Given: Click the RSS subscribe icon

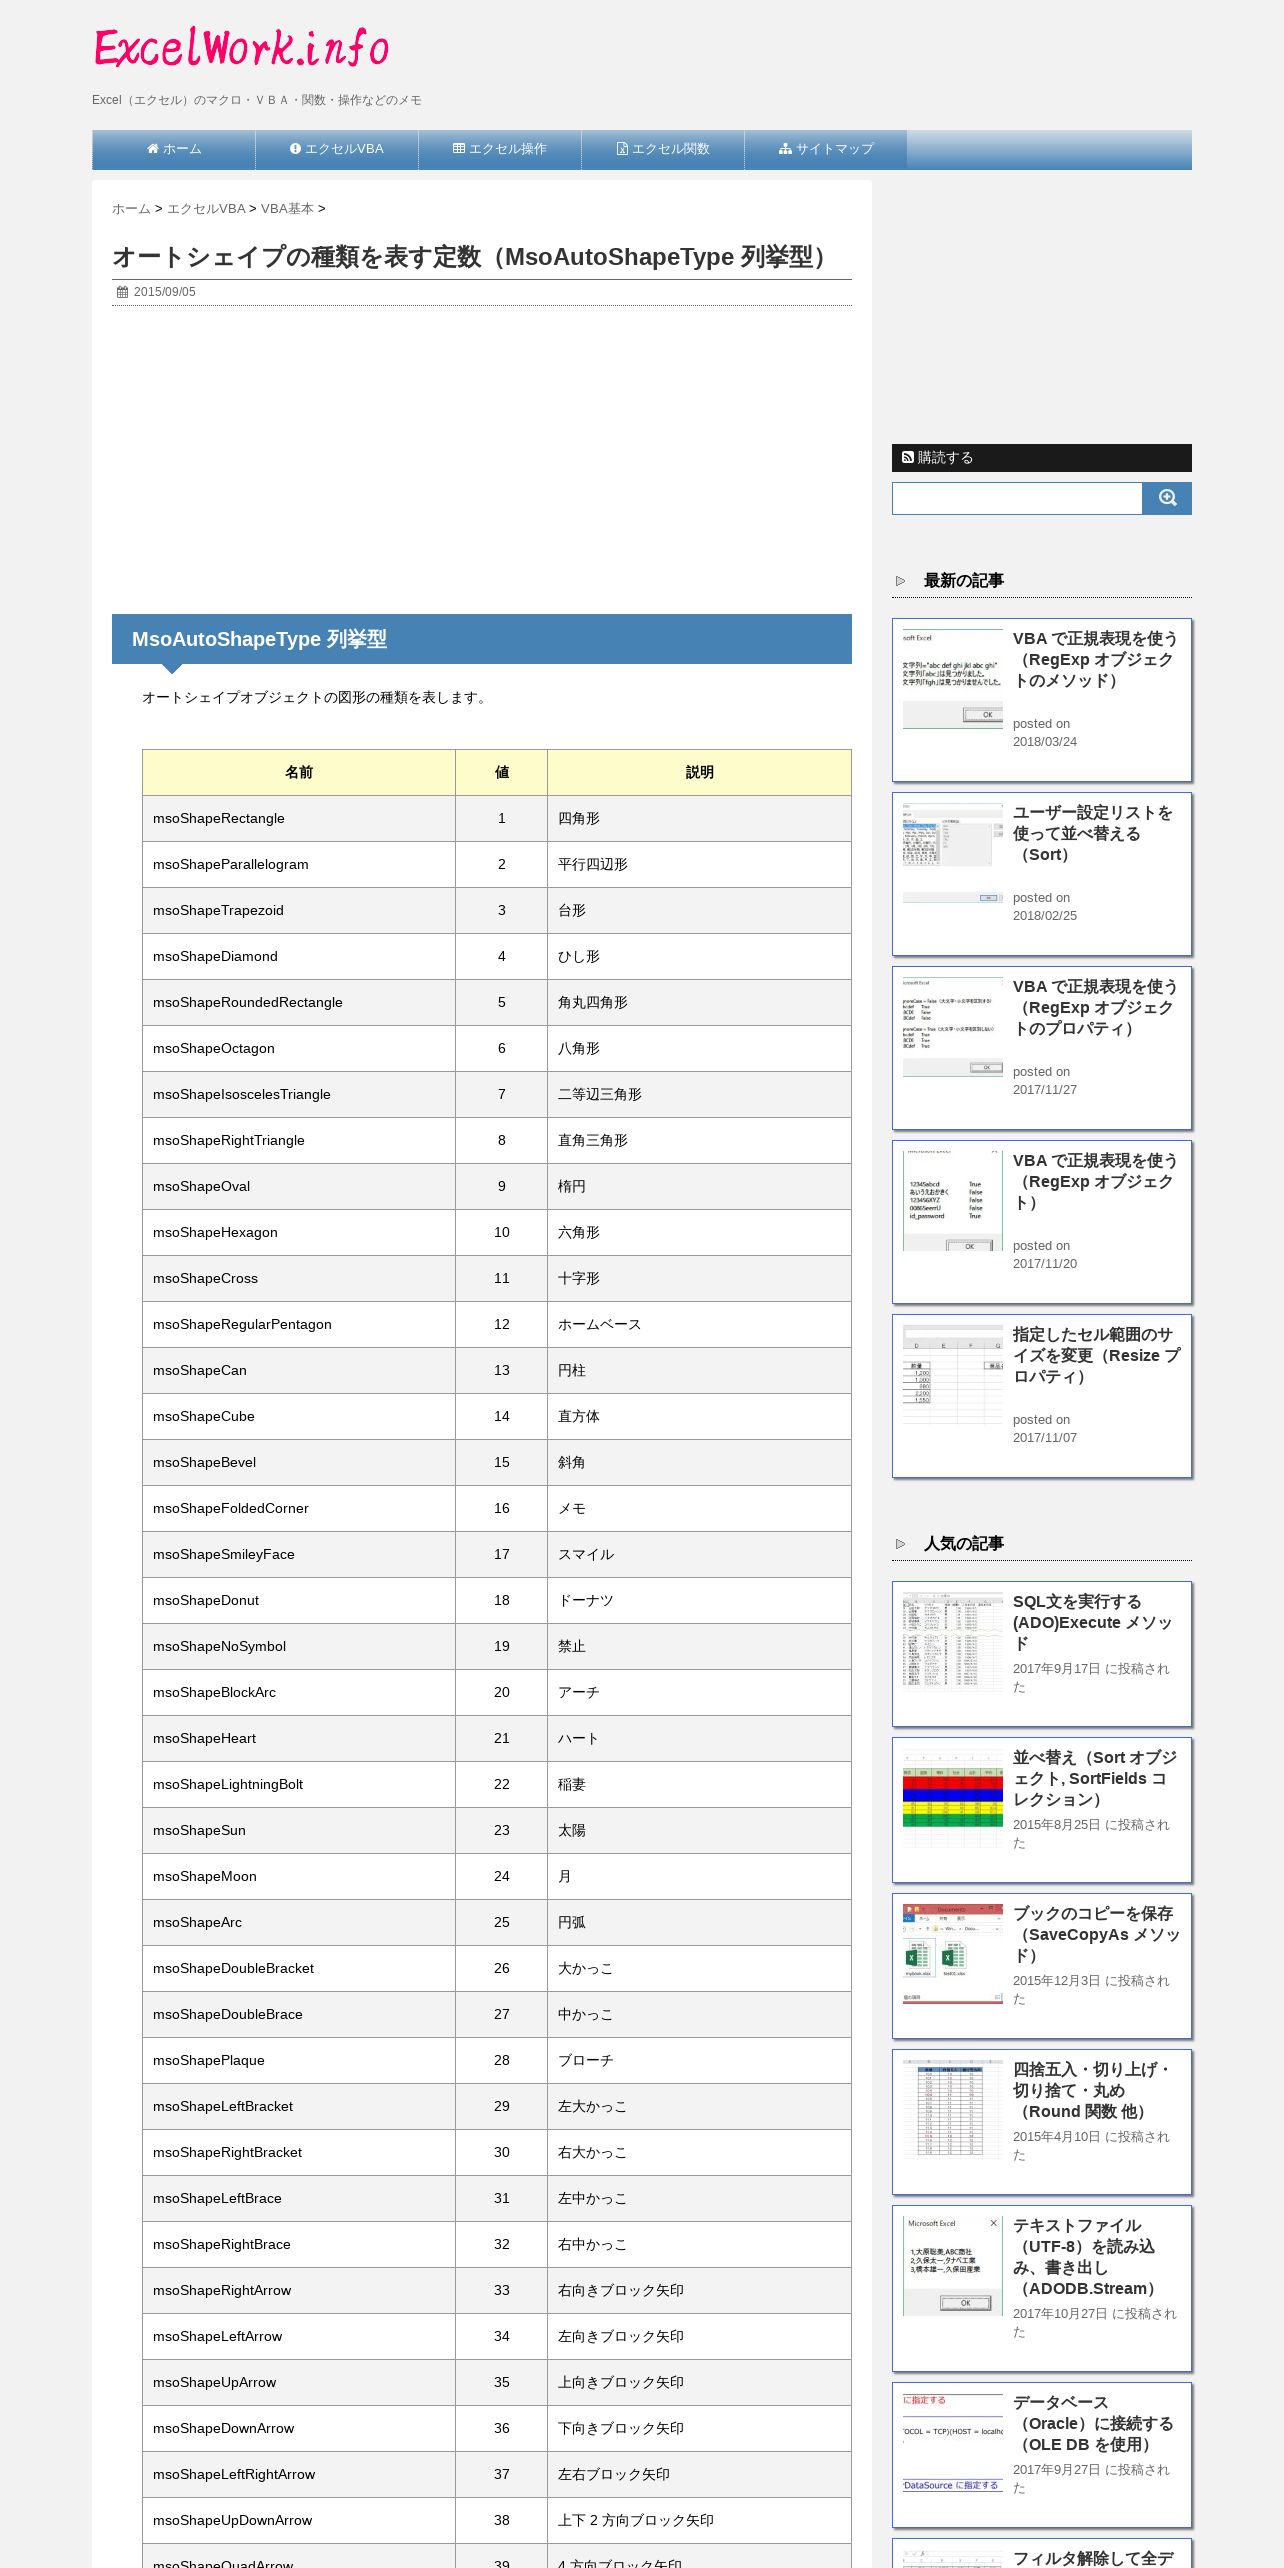Looking at the screenshot, I should tap(907, 457).
